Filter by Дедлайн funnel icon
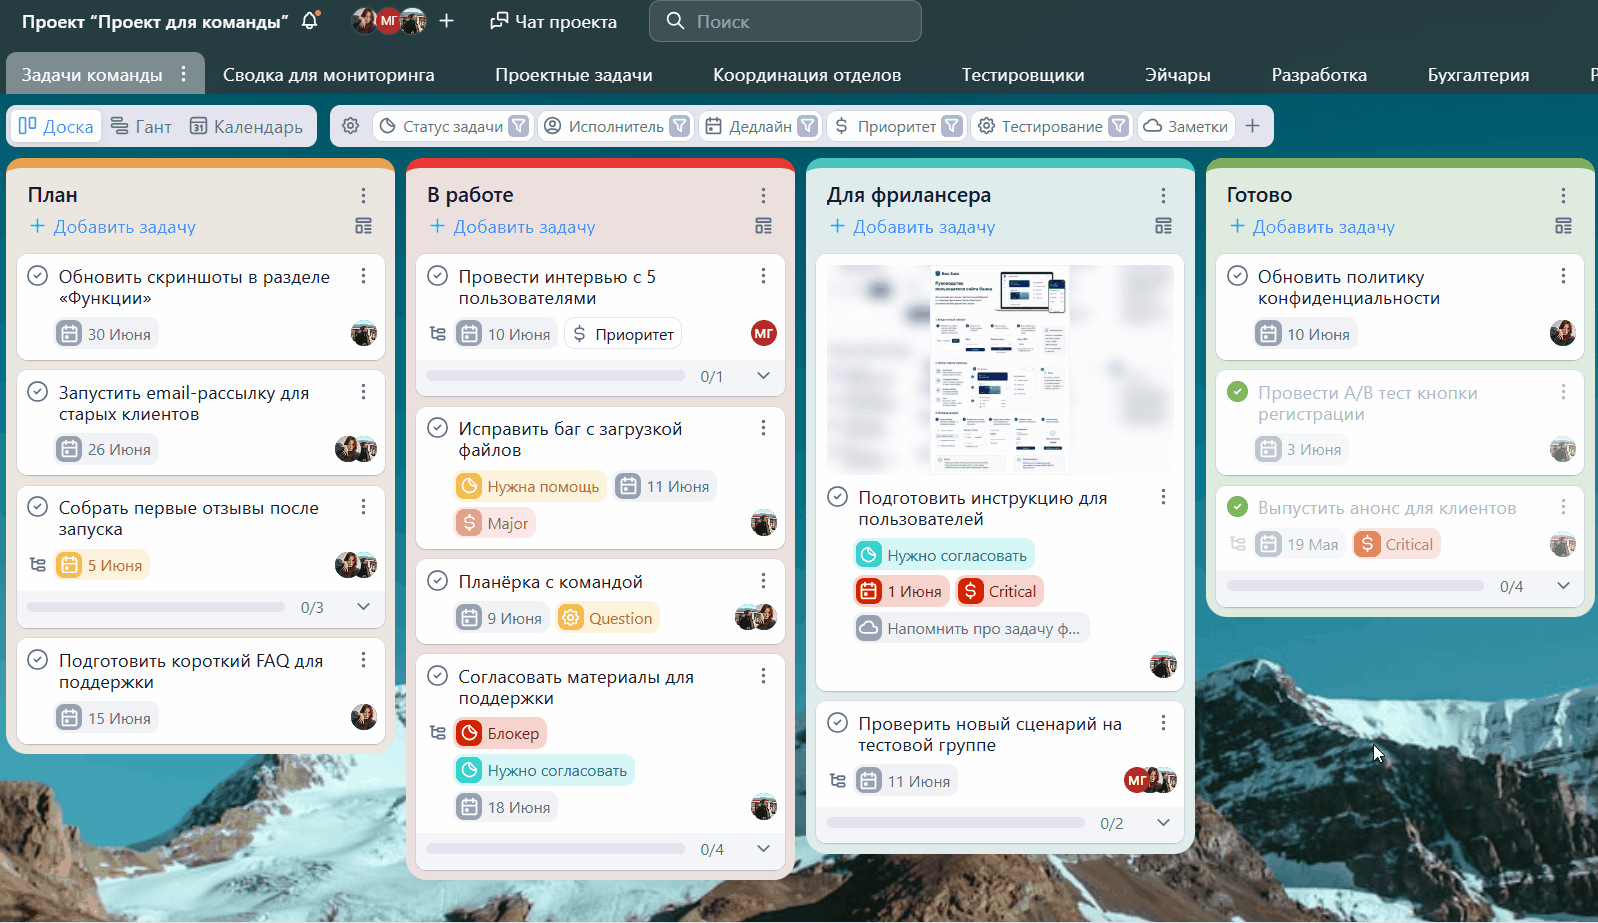The height and width of the screenshot is (923, 1598). click(807, 126)
